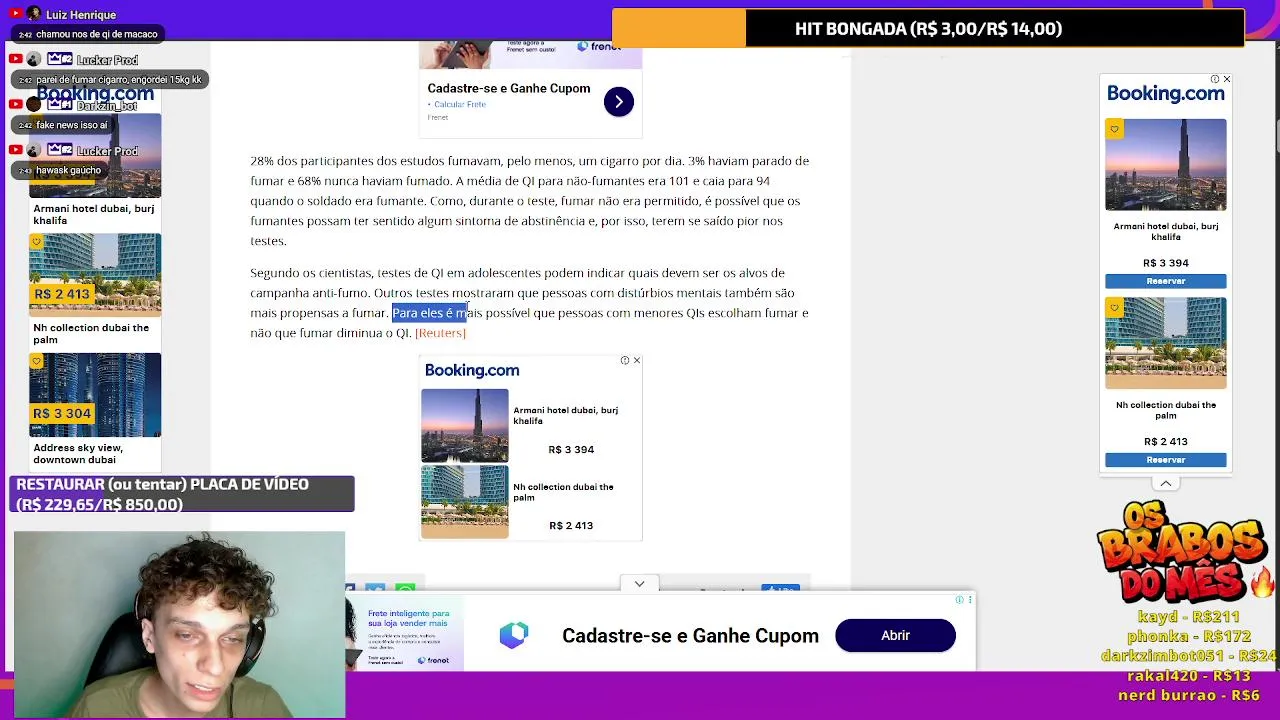Collapse the bottom banner with the down chevron
This screenshot has width=1280, height=720.
point(639,584)
